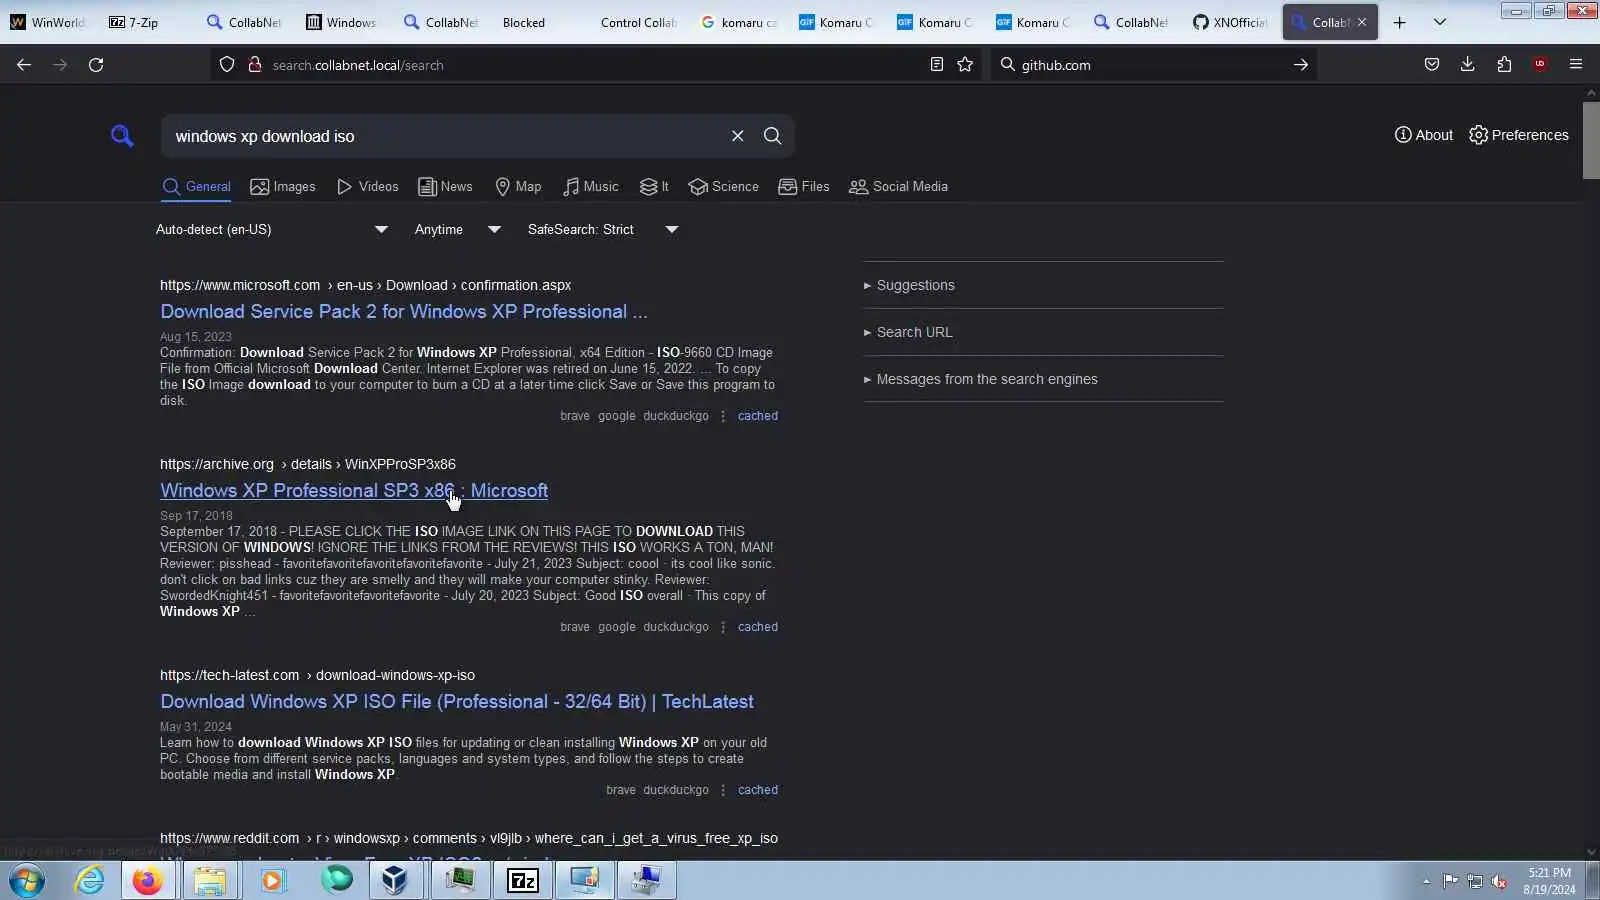Open a new browser tab

tap(1400, 22)
